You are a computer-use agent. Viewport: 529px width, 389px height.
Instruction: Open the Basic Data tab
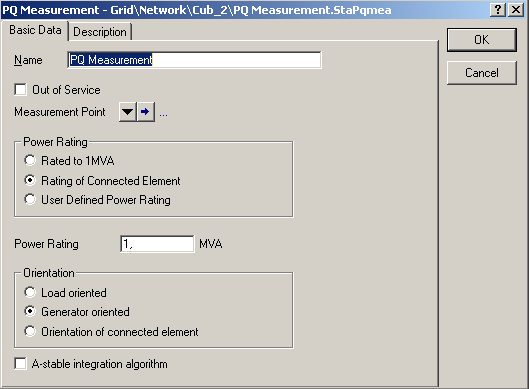[35, 30]
